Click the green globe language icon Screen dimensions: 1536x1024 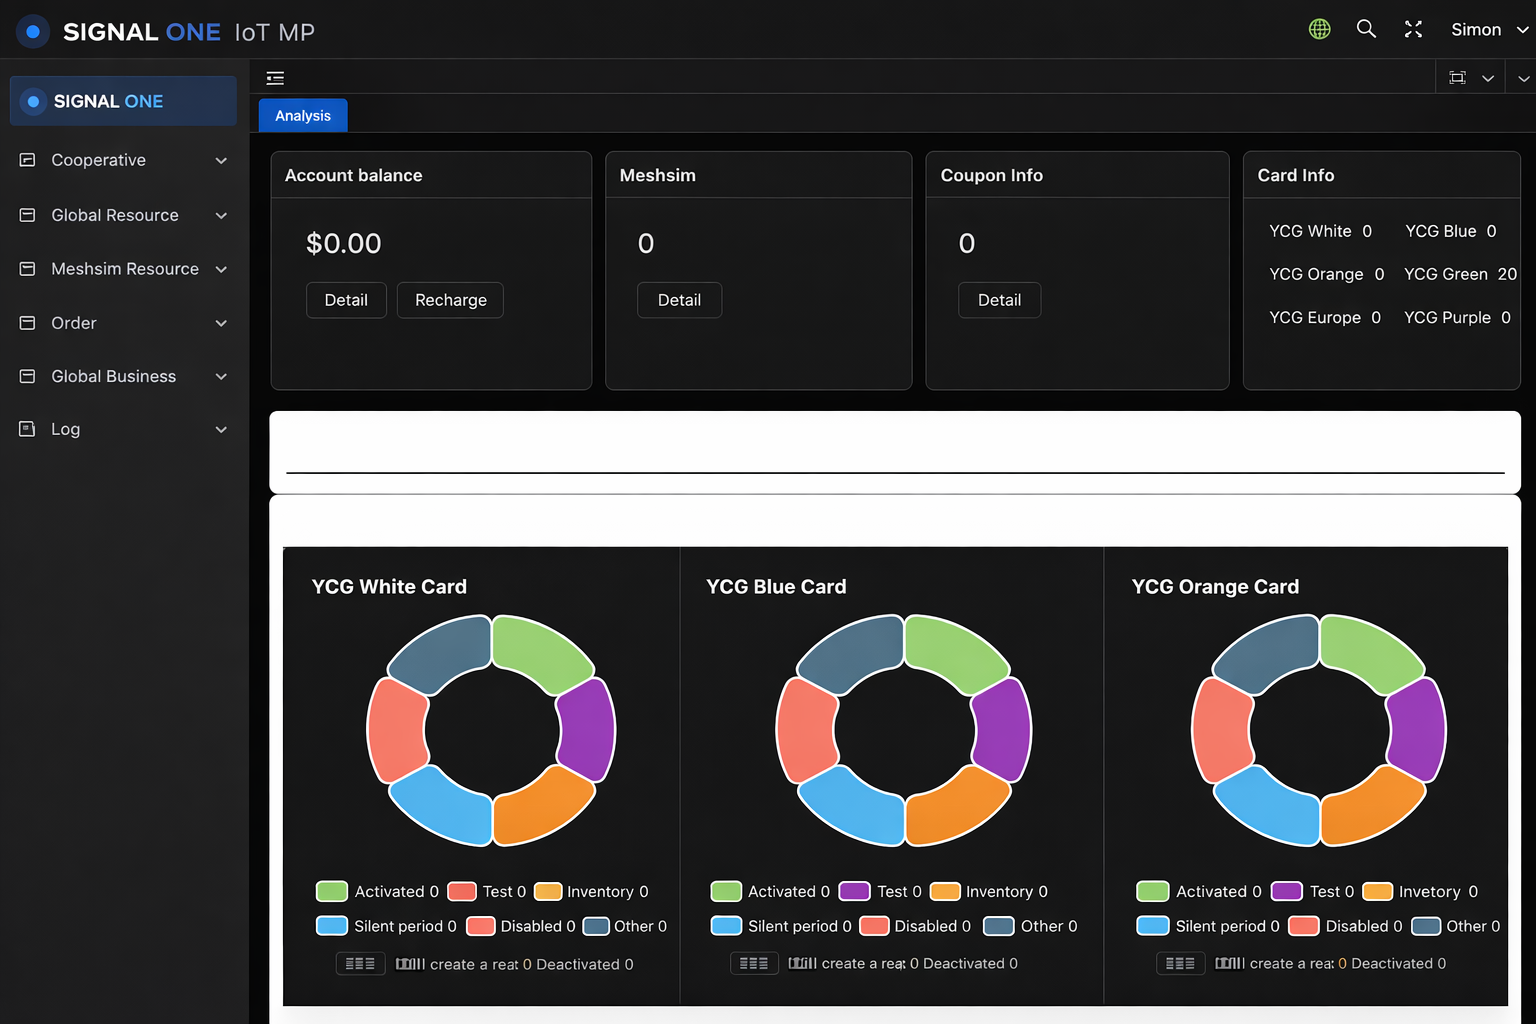[1319, 29]
